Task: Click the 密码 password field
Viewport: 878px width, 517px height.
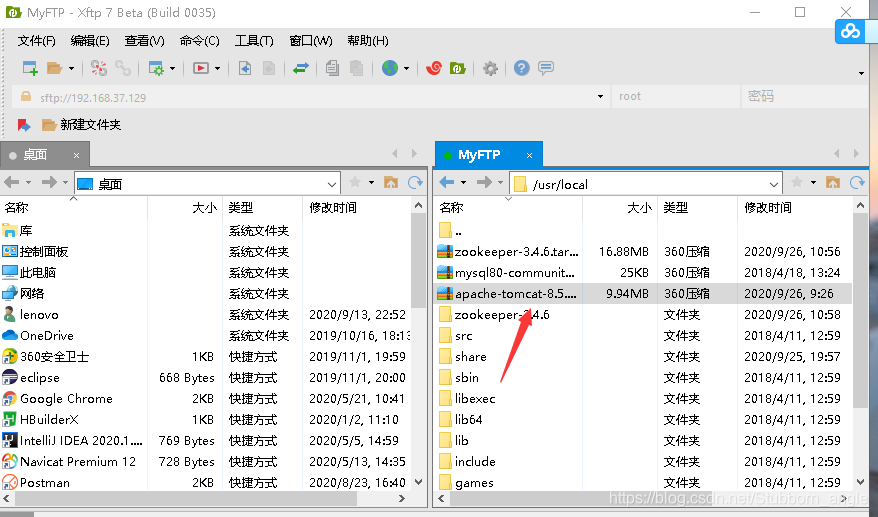Action: pos(804,97)
